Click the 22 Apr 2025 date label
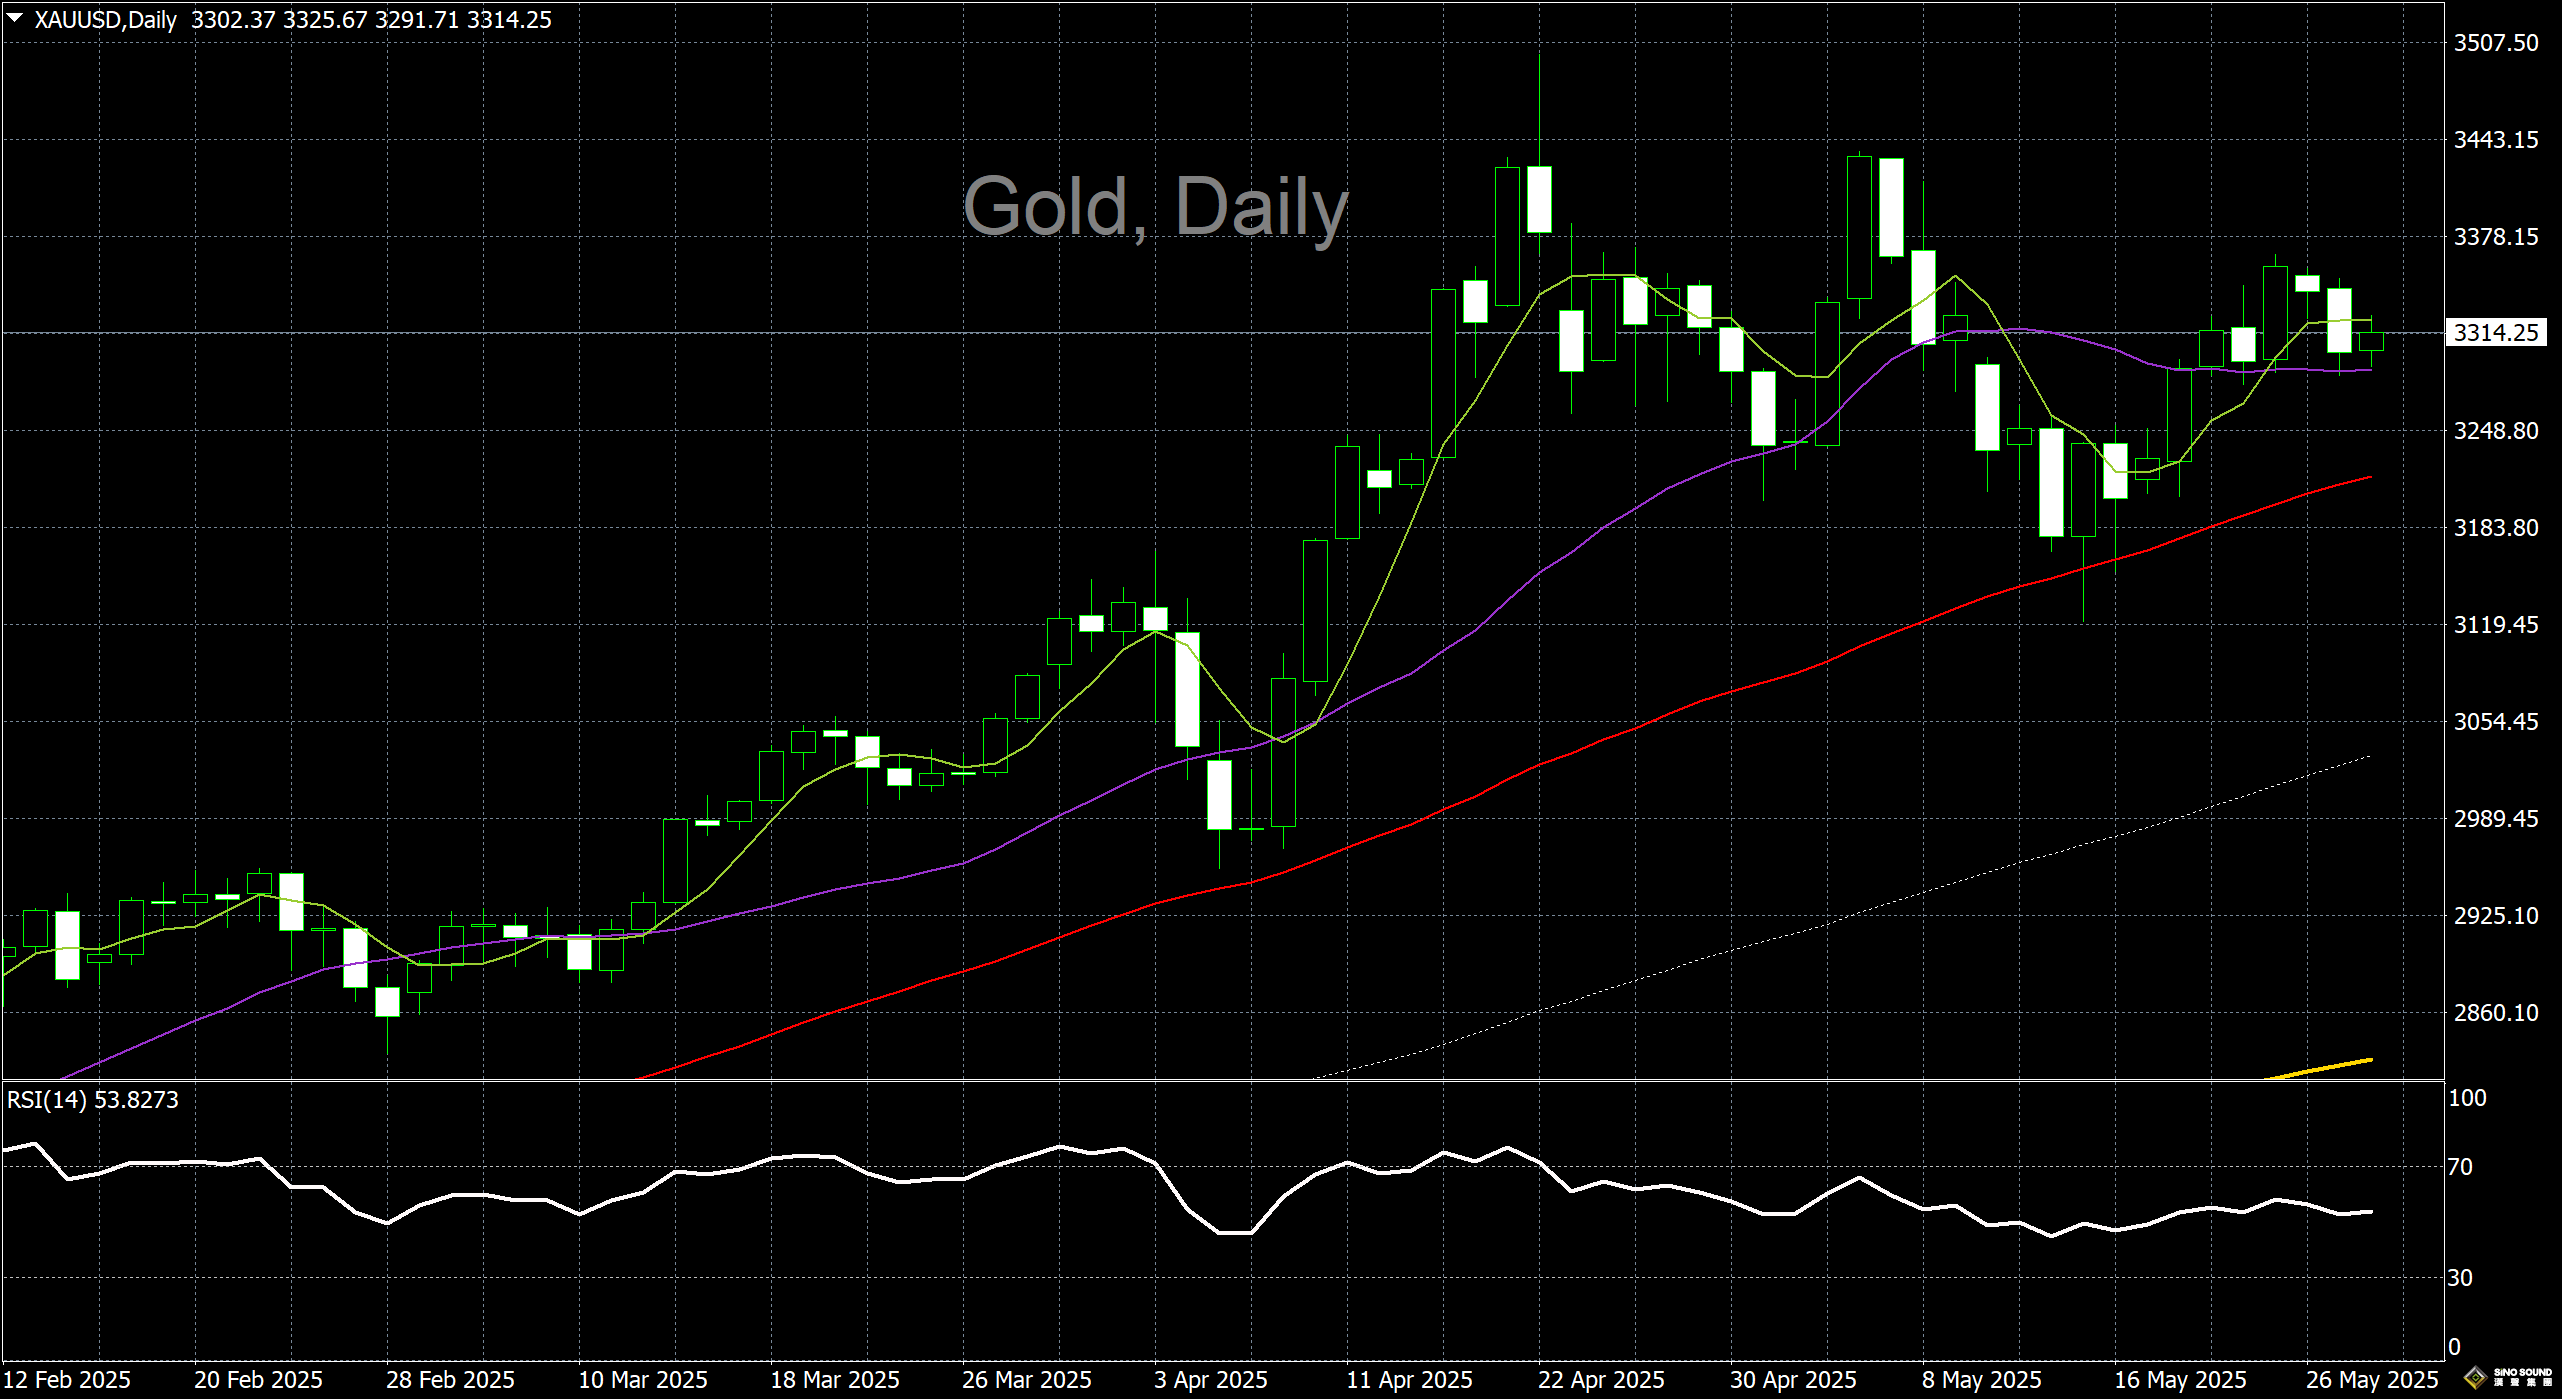The width and height of the screenshot is (2562, 1399). (x=1600, y=1379)
